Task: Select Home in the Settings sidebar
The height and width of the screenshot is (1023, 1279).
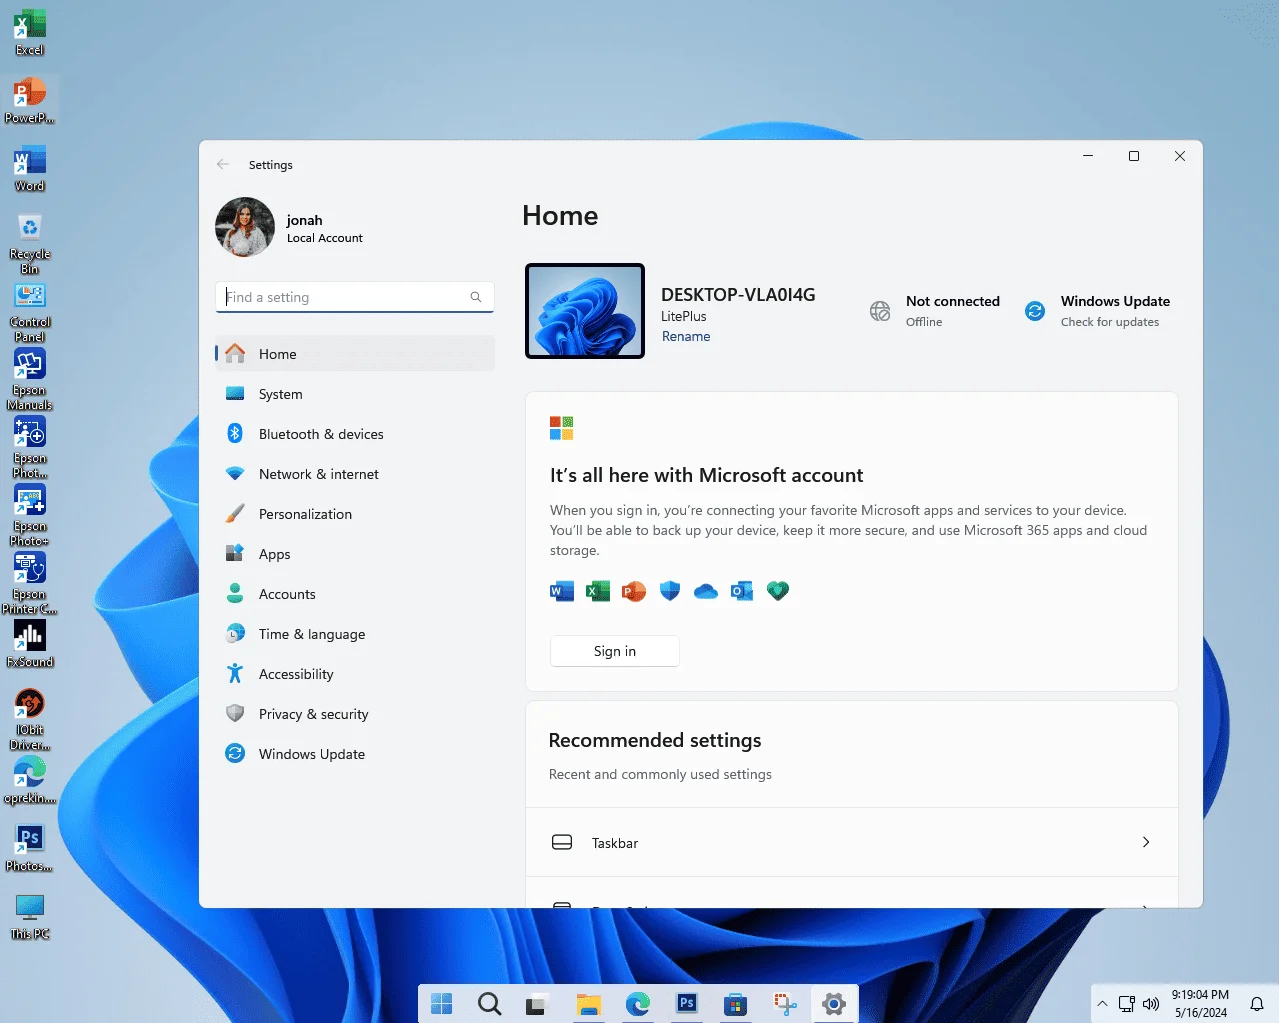Action: 354,354
